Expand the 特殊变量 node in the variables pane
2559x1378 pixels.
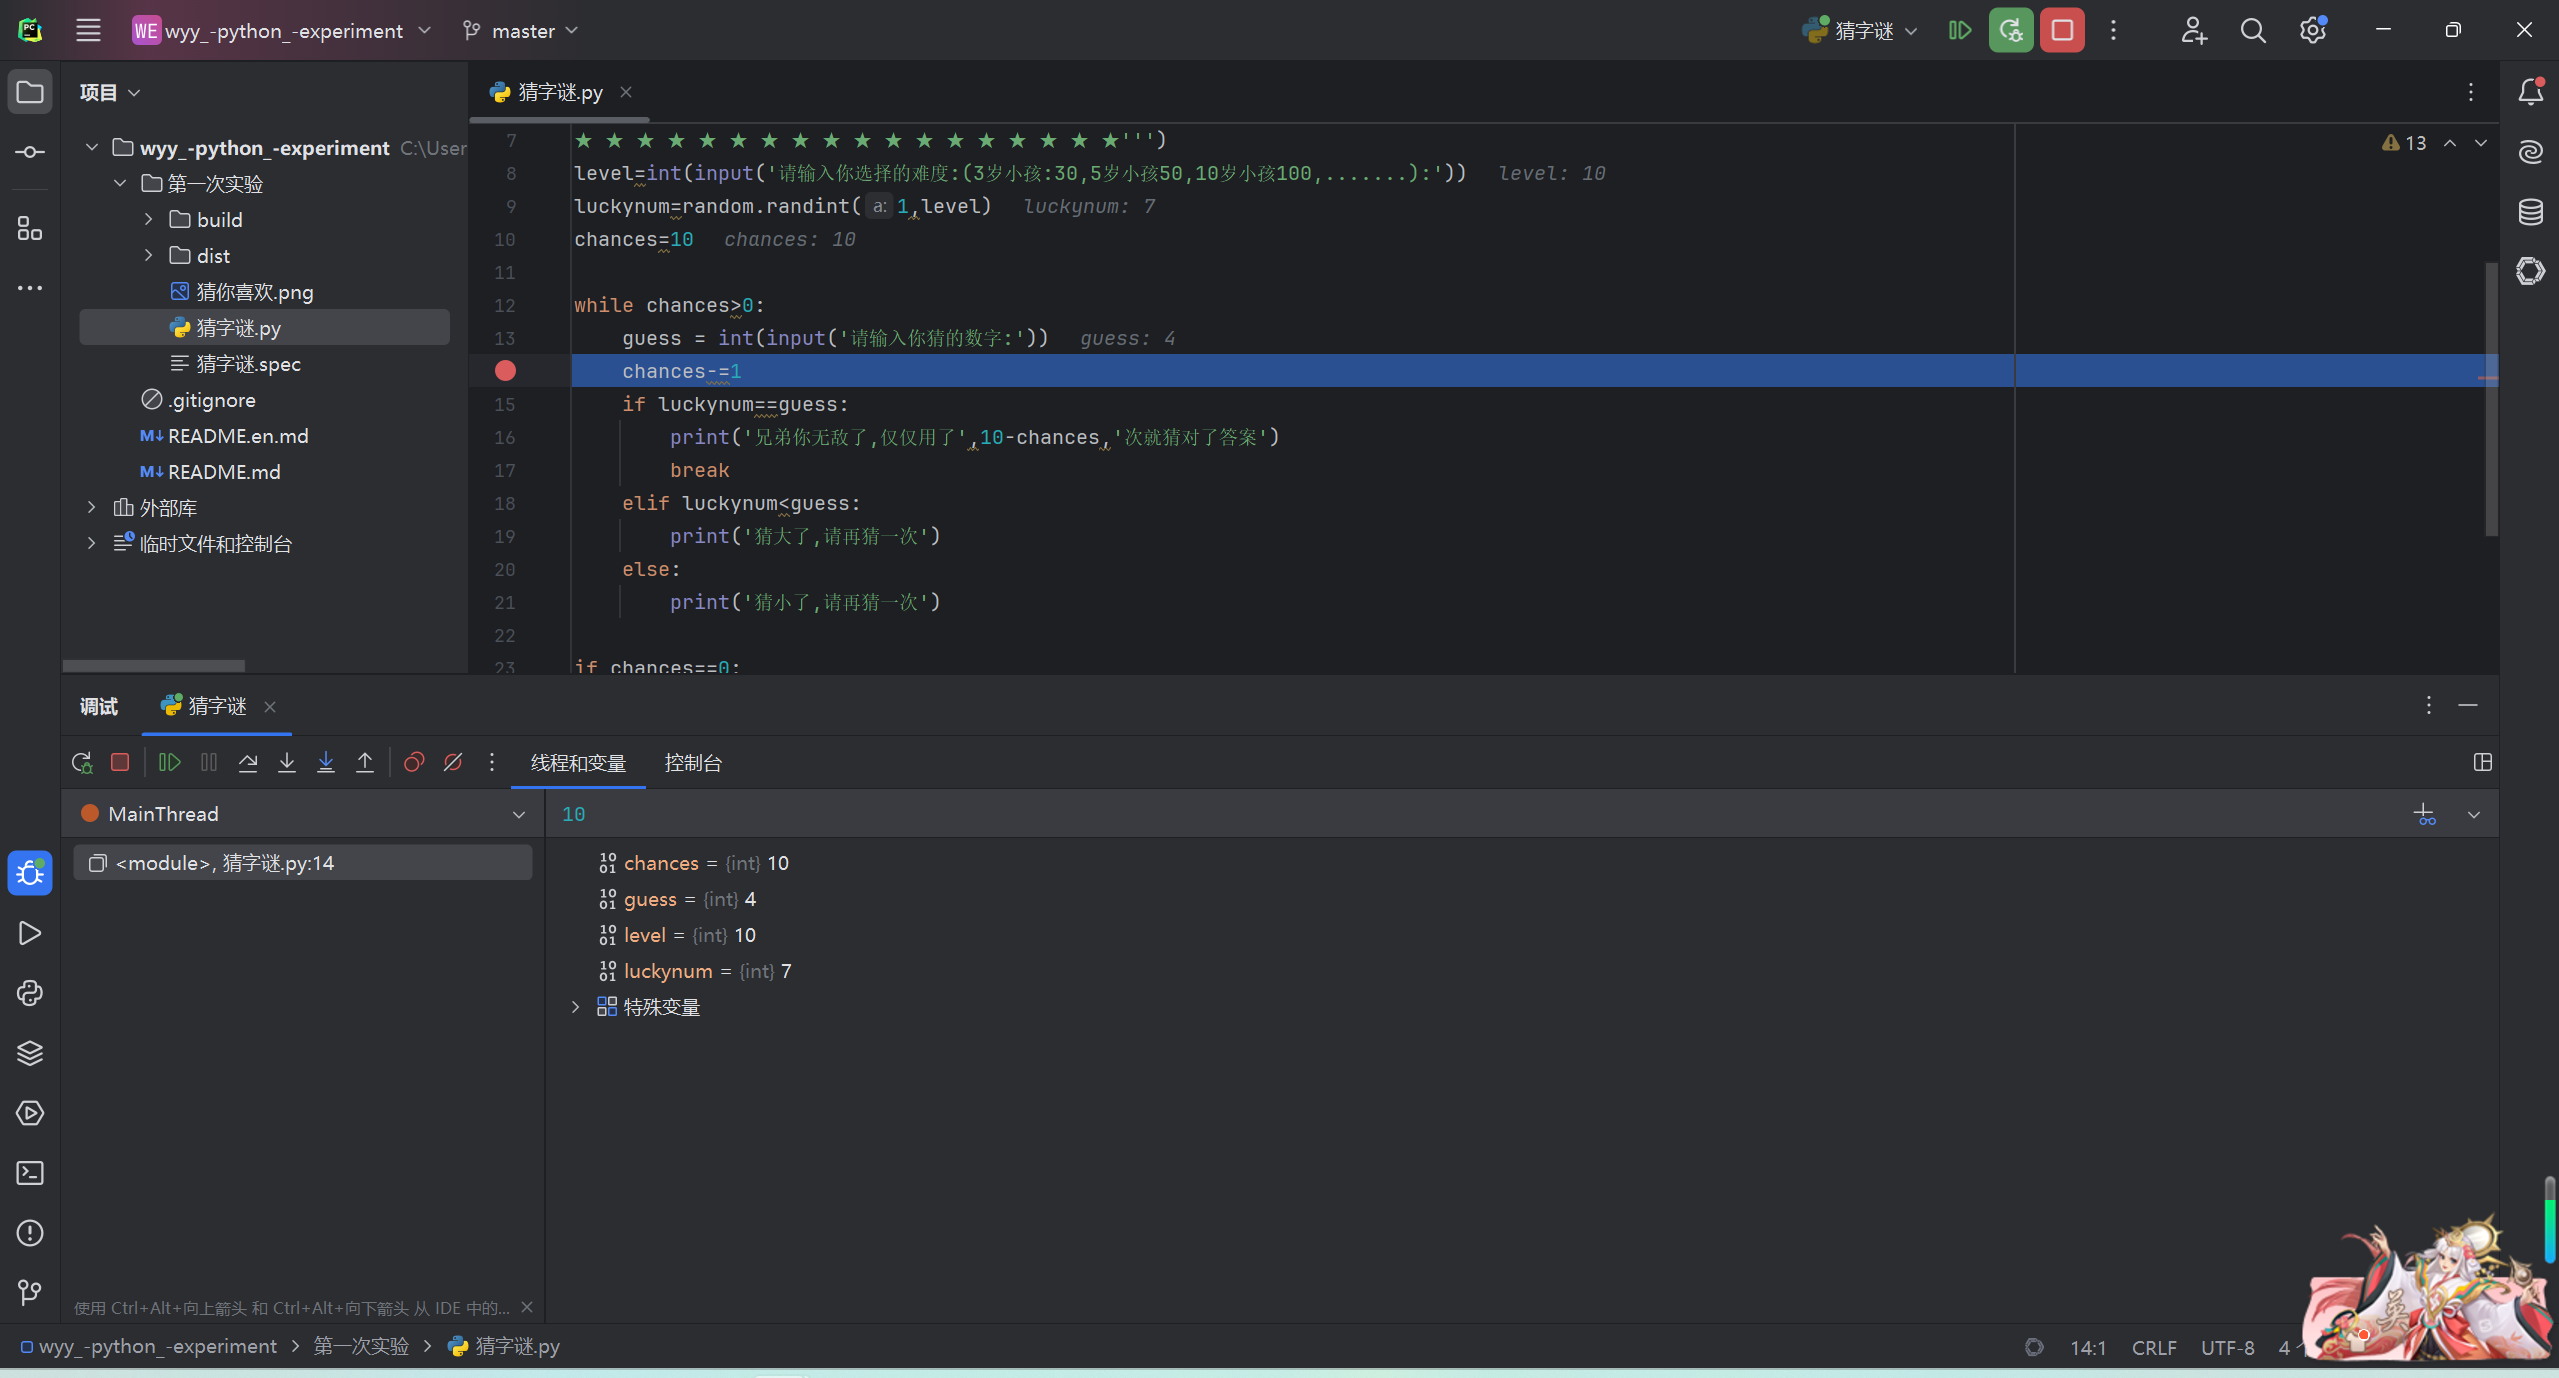click(x=576, y=1007)
